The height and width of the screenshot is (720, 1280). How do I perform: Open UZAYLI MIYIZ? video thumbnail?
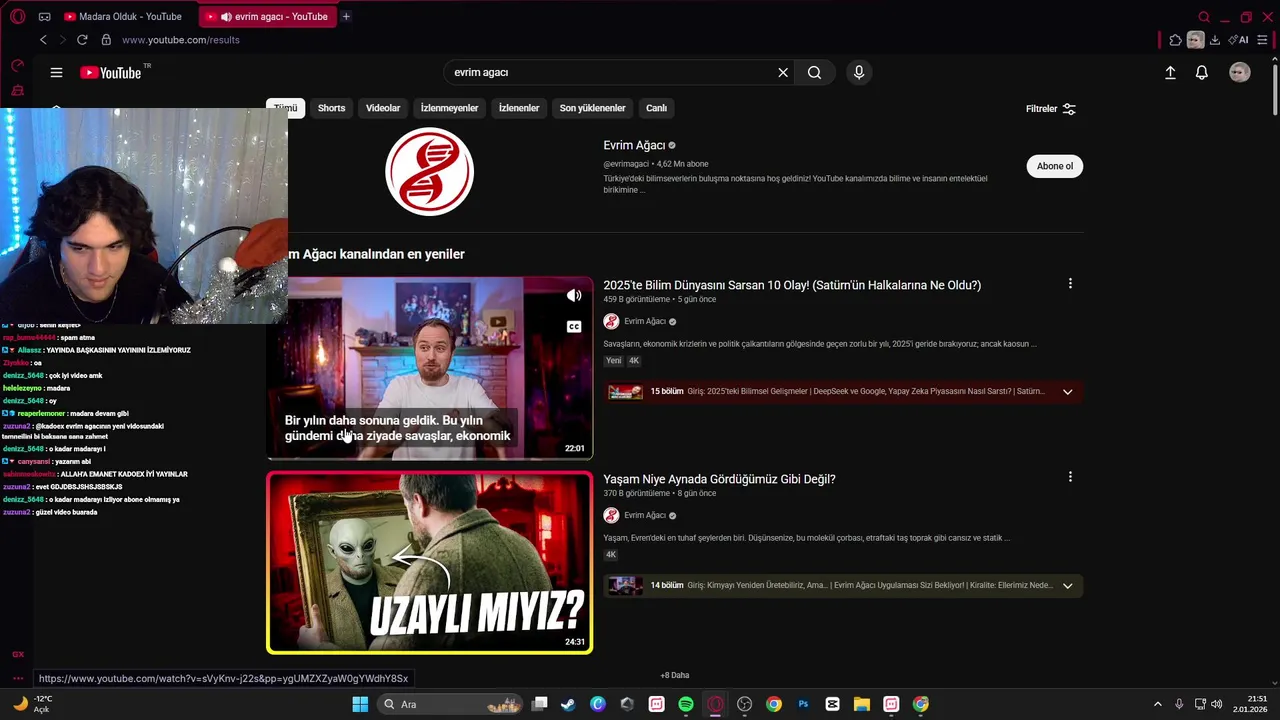429,562
